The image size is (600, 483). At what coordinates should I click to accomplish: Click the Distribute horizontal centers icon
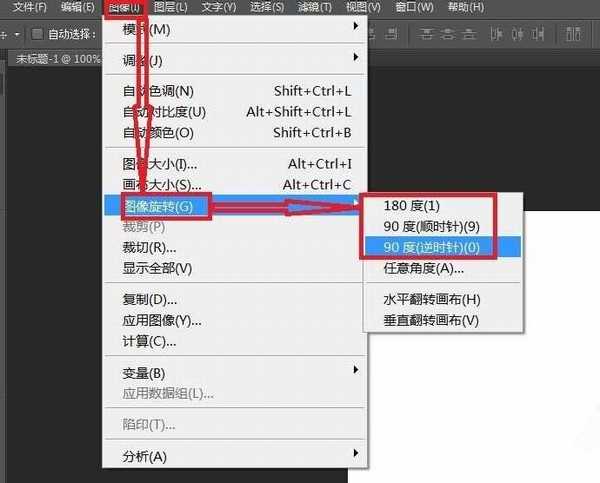pos(520,34)
